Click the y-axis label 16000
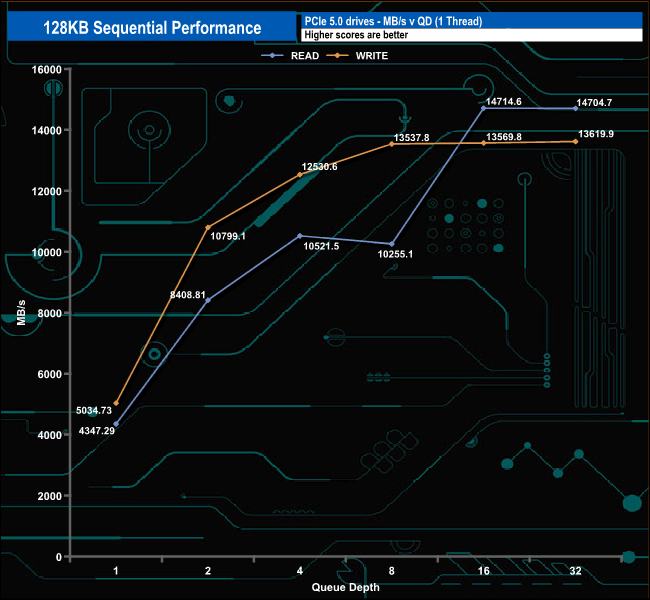The width and height of the screenshot is (650, 600). point(46,70)
